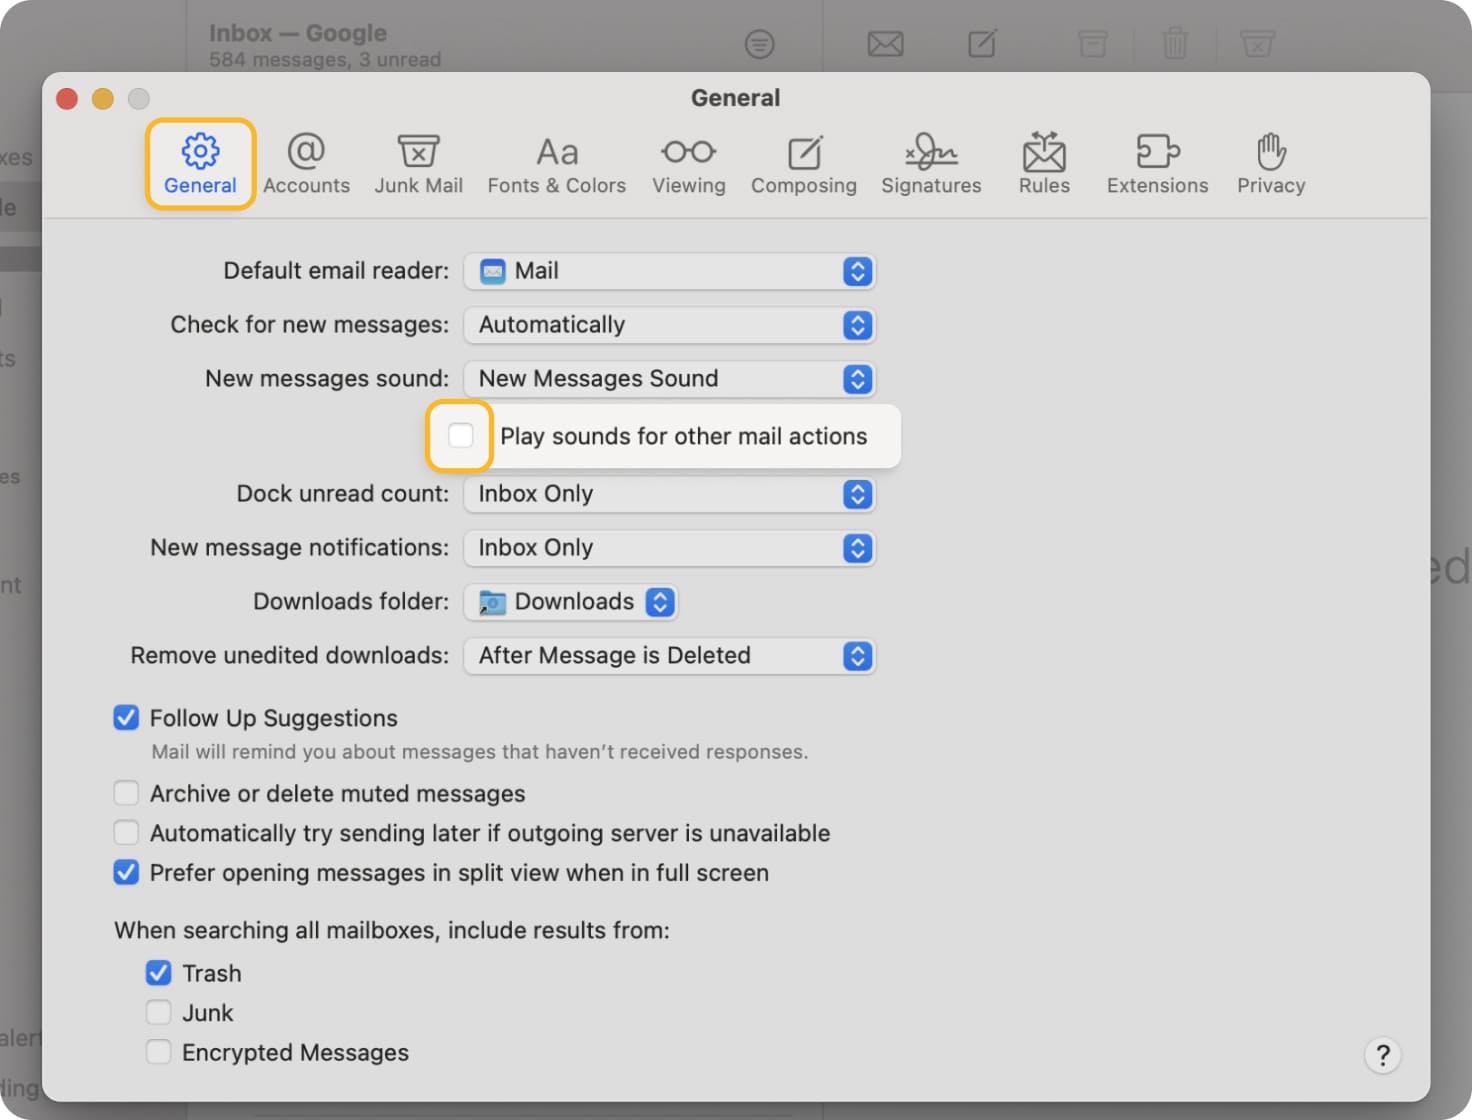Change Check for new messages frequency
Screen dimensions: 1472x1120
669,325
